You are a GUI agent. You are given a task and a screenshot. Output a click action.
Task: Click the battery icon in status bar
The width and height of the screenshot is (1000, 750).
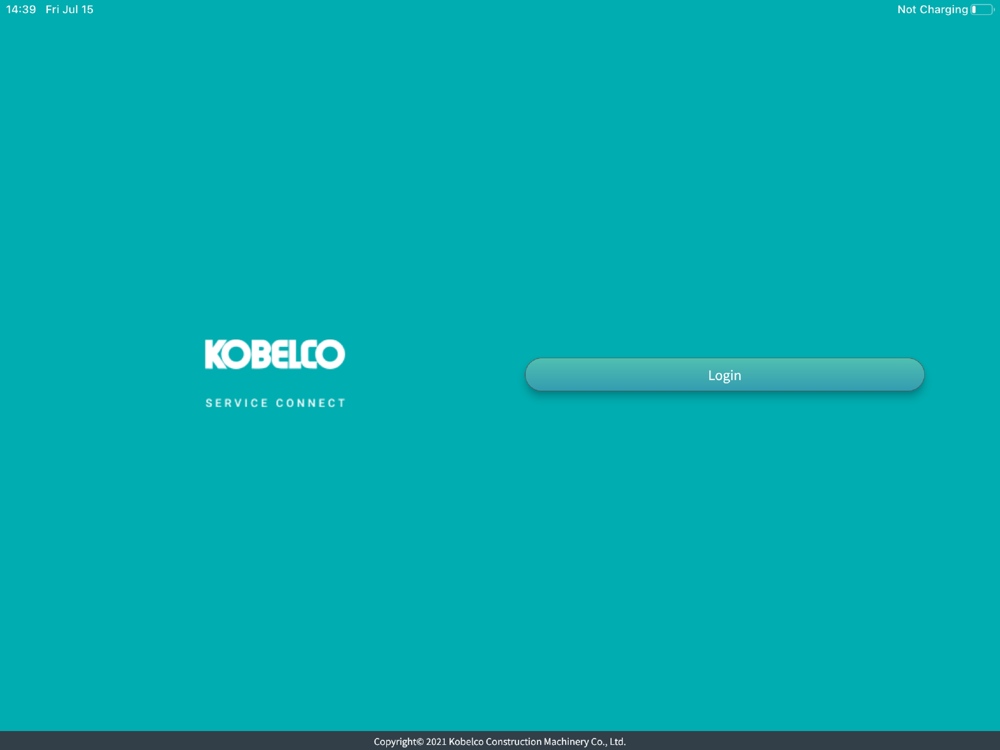coord(982,10)
